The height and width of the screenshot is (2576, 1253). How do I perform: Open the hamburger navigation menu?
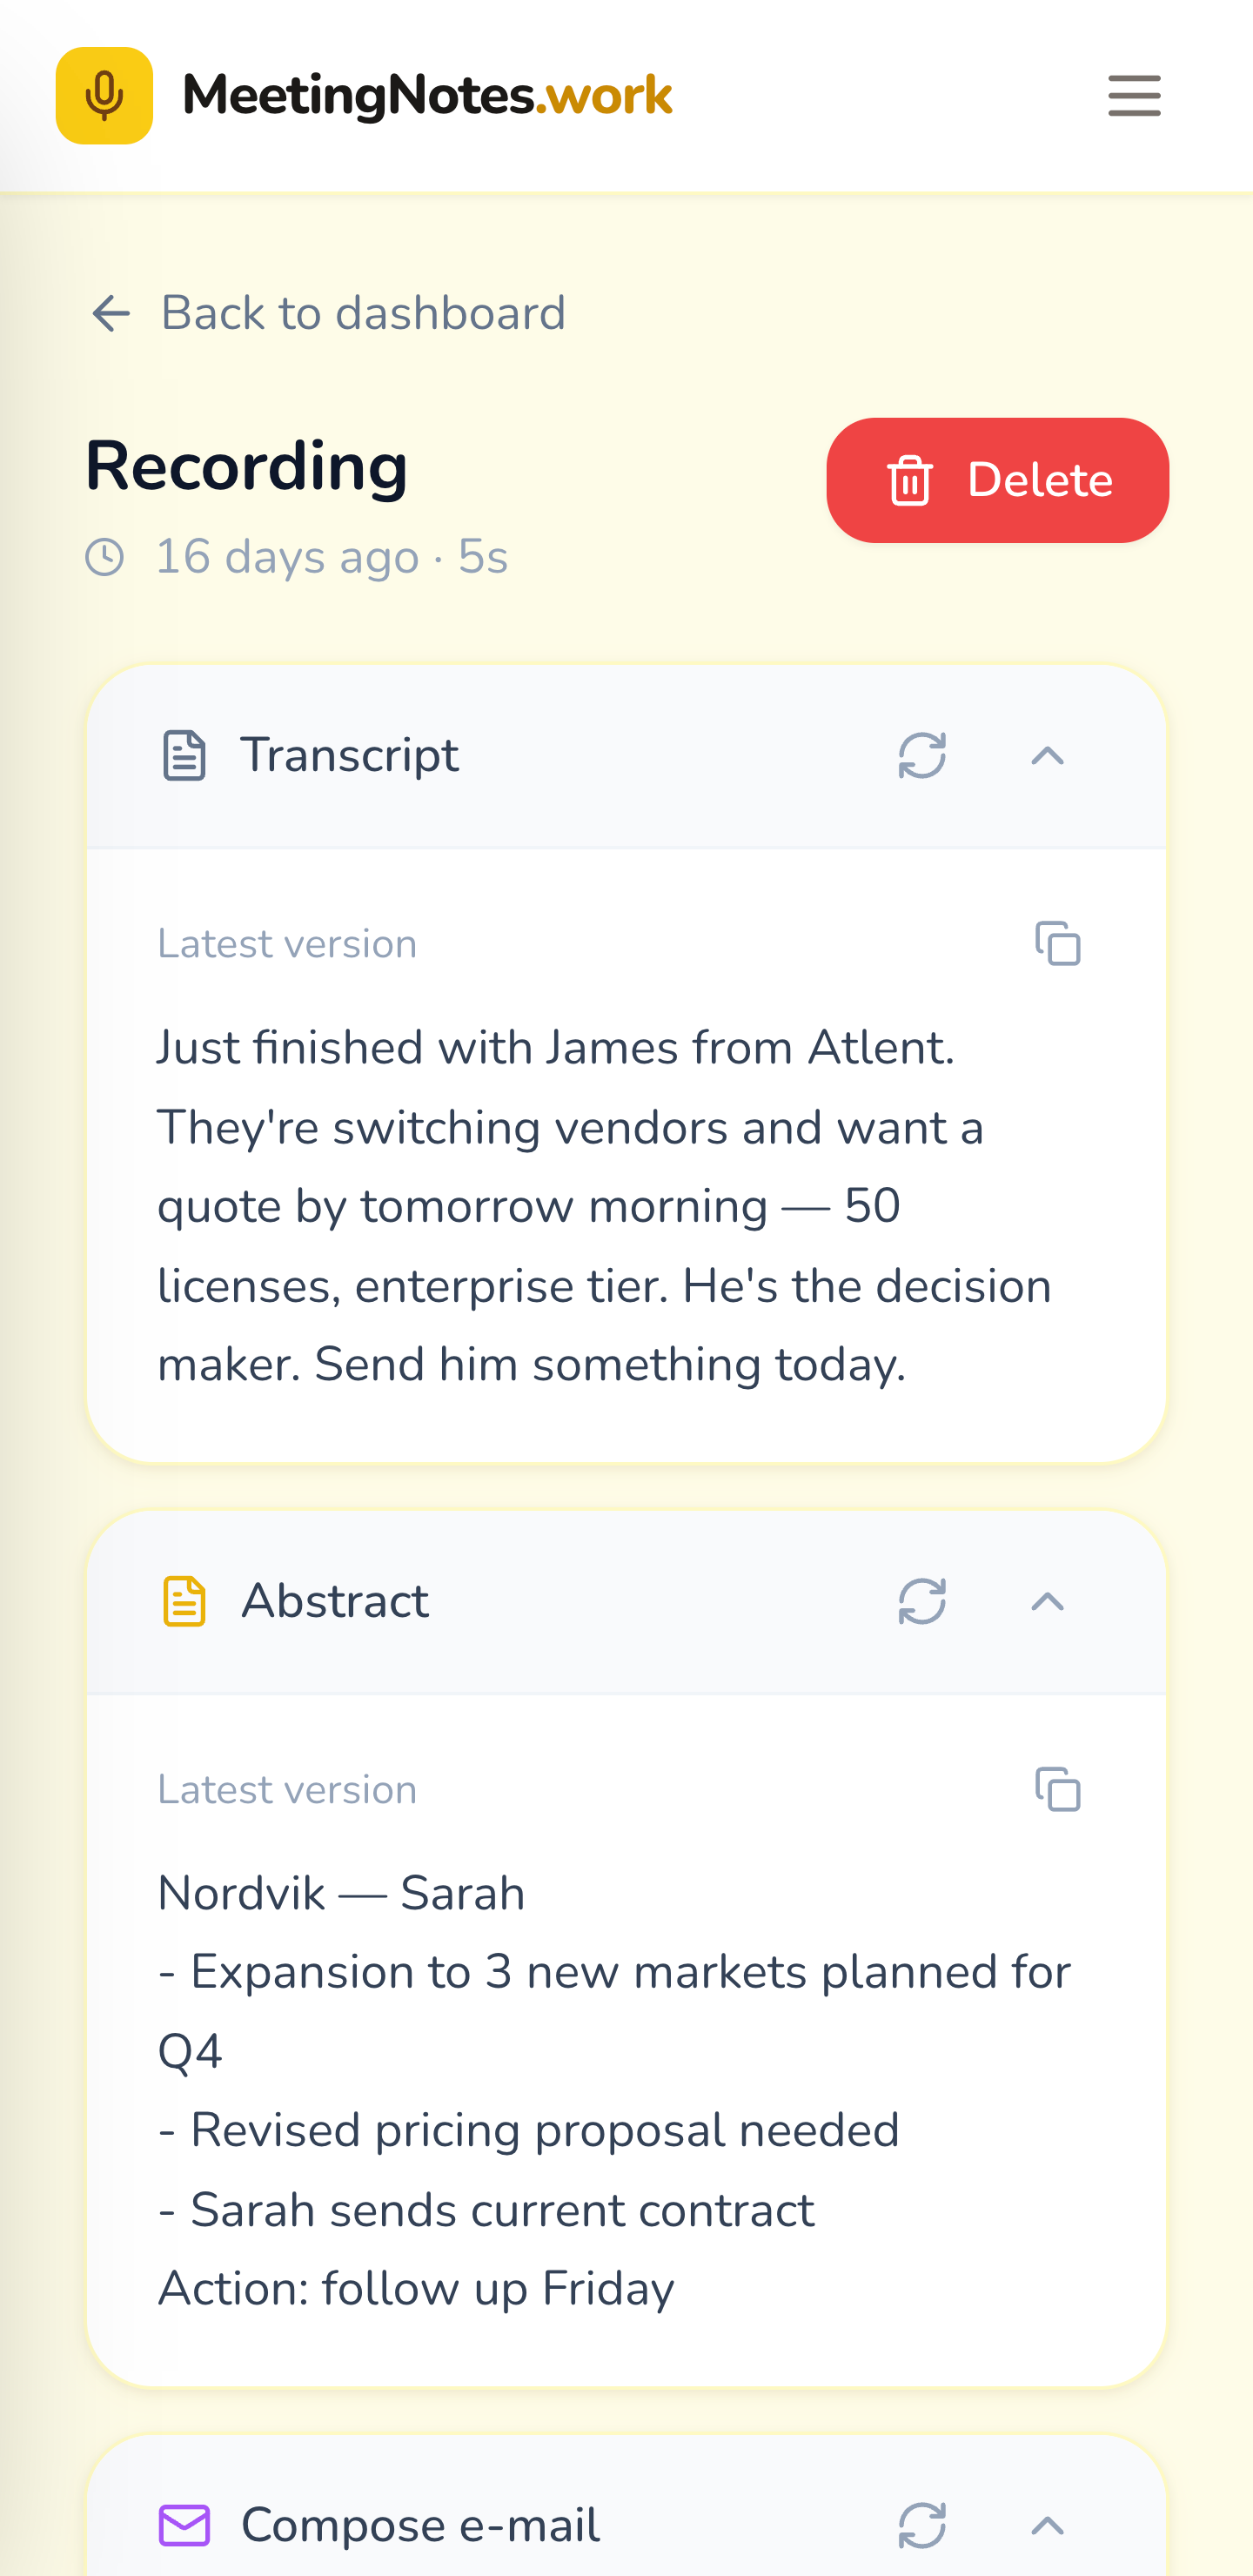[x=1133, y=97]
